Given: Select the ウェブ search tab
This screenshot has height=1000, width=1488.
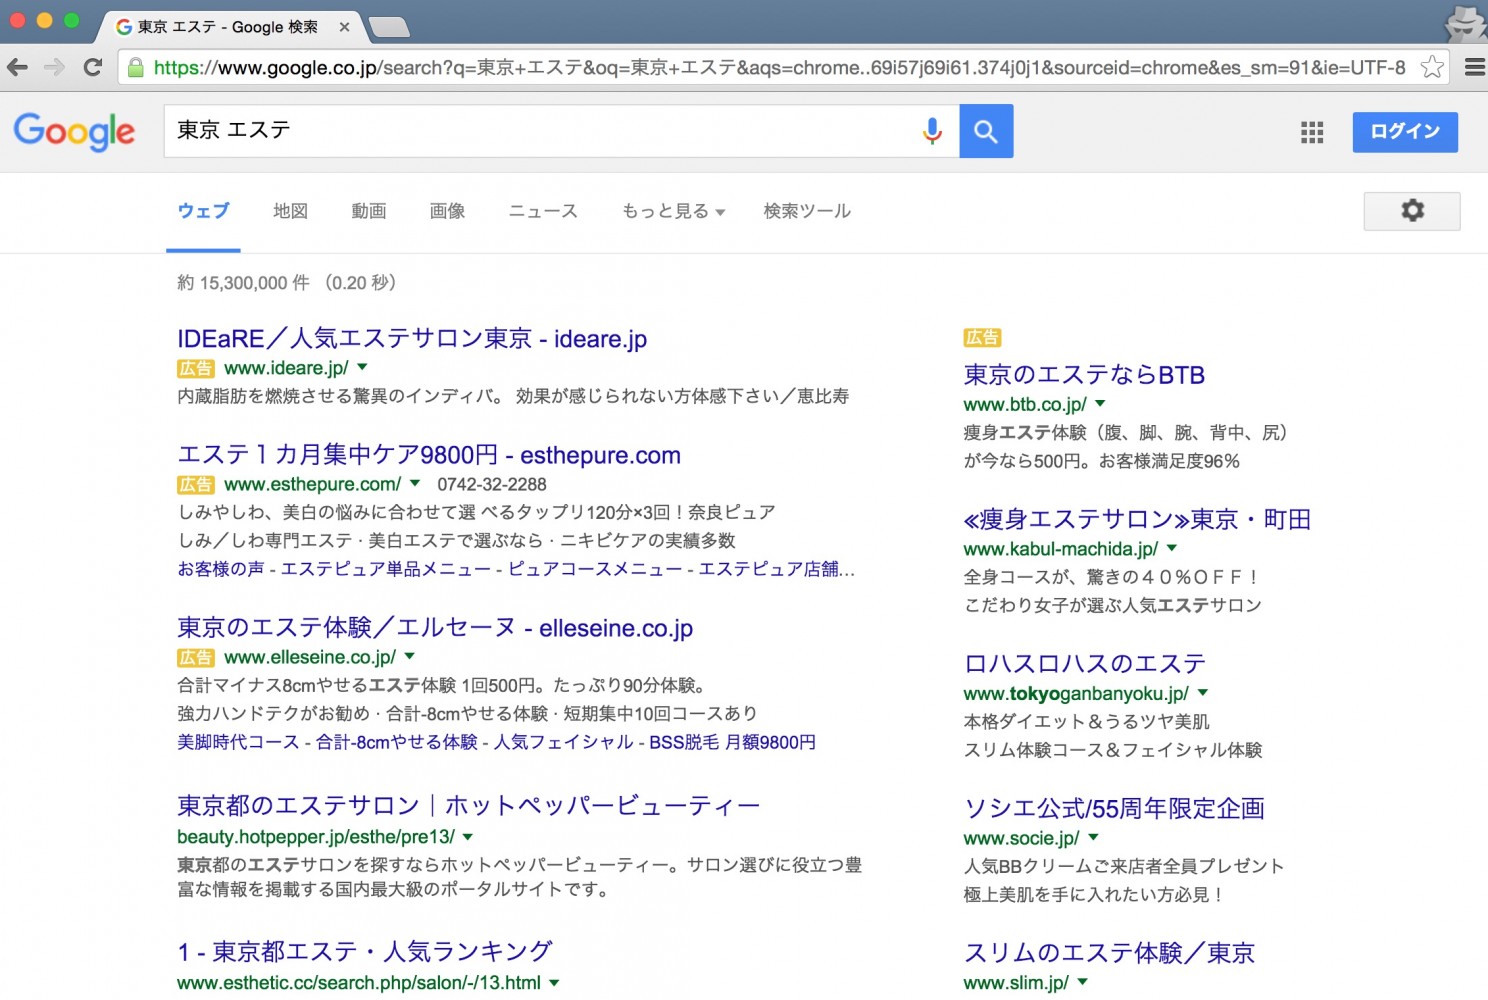Looking at the screenshot, I should (x=203, y=211).
